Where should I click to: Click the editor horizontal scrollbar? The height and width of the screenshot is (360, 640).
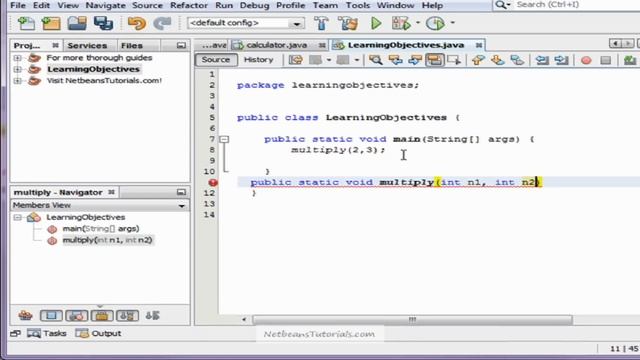pyautogui.click(x=412, y=320)
